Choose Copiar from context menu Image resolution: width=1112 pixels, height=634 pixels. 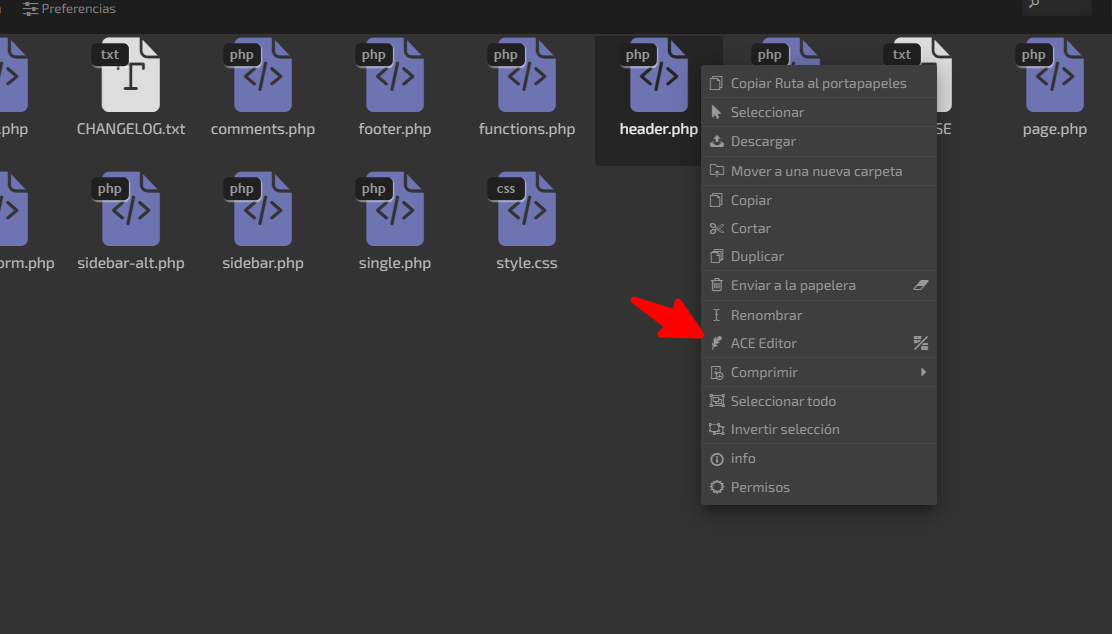click(818, 200)
